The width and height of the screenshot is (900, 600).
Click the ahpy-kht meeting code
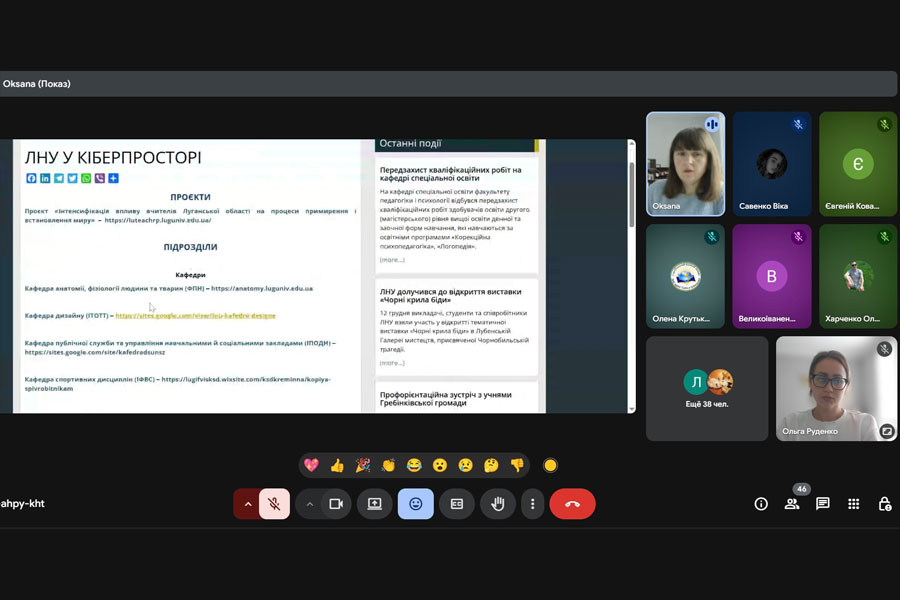click(x=22, y=504)
